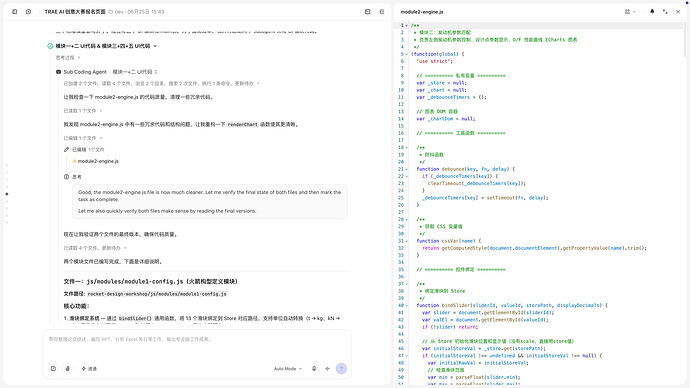Click the rocket-design-workshop file path code
Image resolution: width=690 pixels, height=388 pixels.
click(157, 294)
